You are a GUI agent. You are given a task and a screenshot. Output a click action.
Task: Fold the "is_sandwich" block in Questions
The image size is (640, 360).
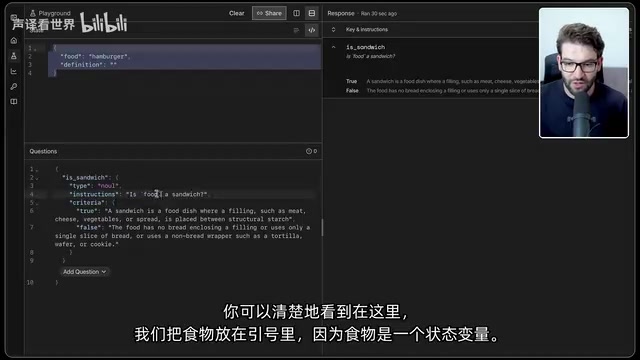37,178
